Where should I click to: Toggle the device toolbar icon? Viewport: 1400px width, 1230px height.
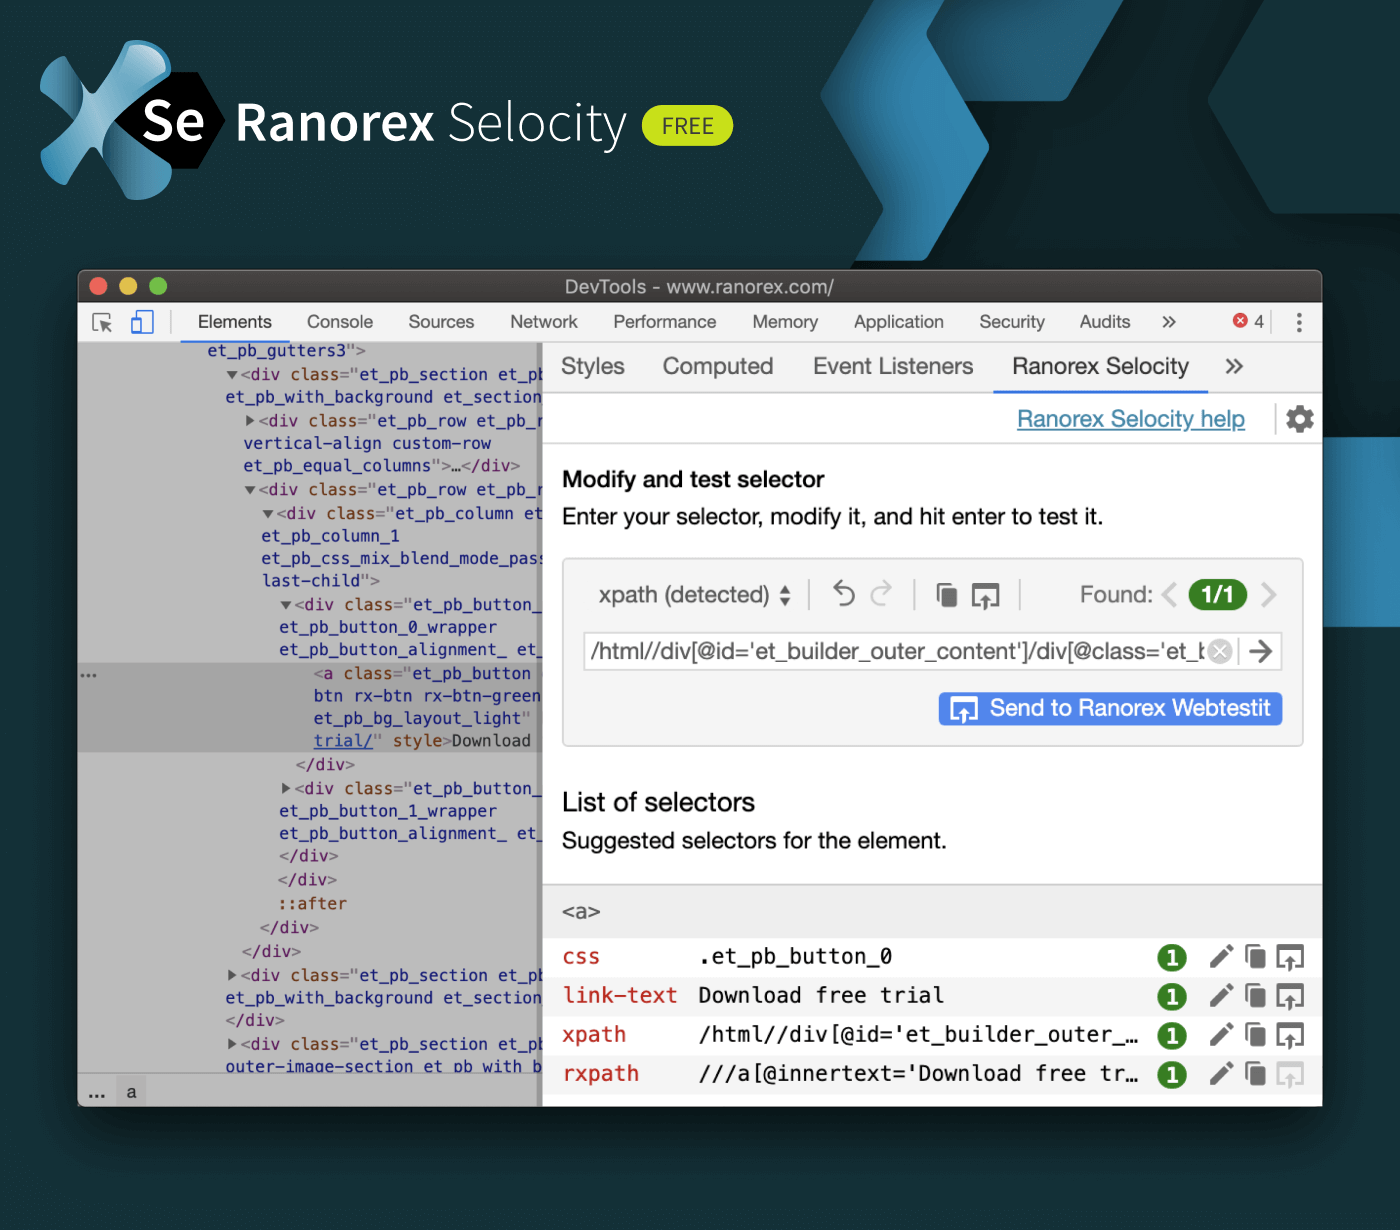142,322
